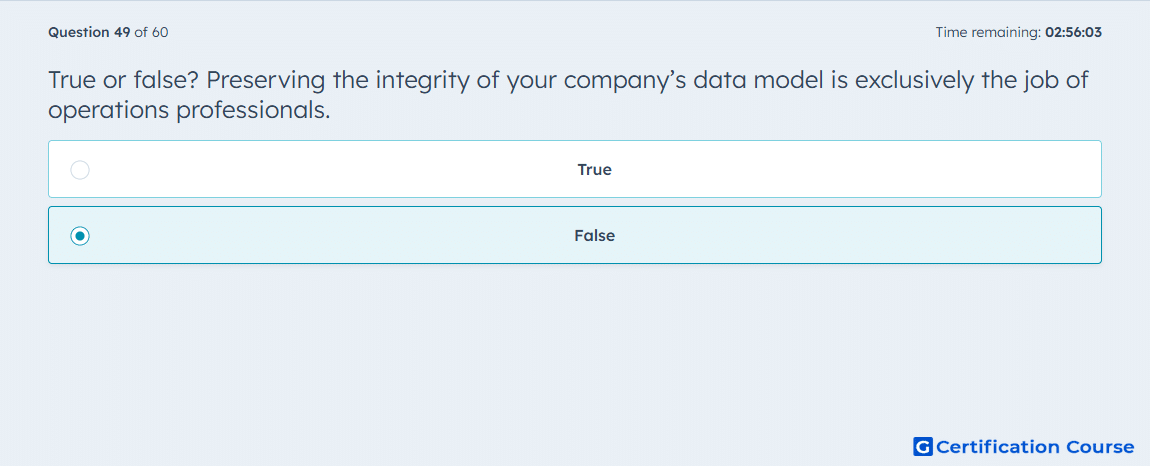Open the Certification Course watermark link
This screenshot has width=1150, height=466.
pyautogui.click(x=1024, y=446)
